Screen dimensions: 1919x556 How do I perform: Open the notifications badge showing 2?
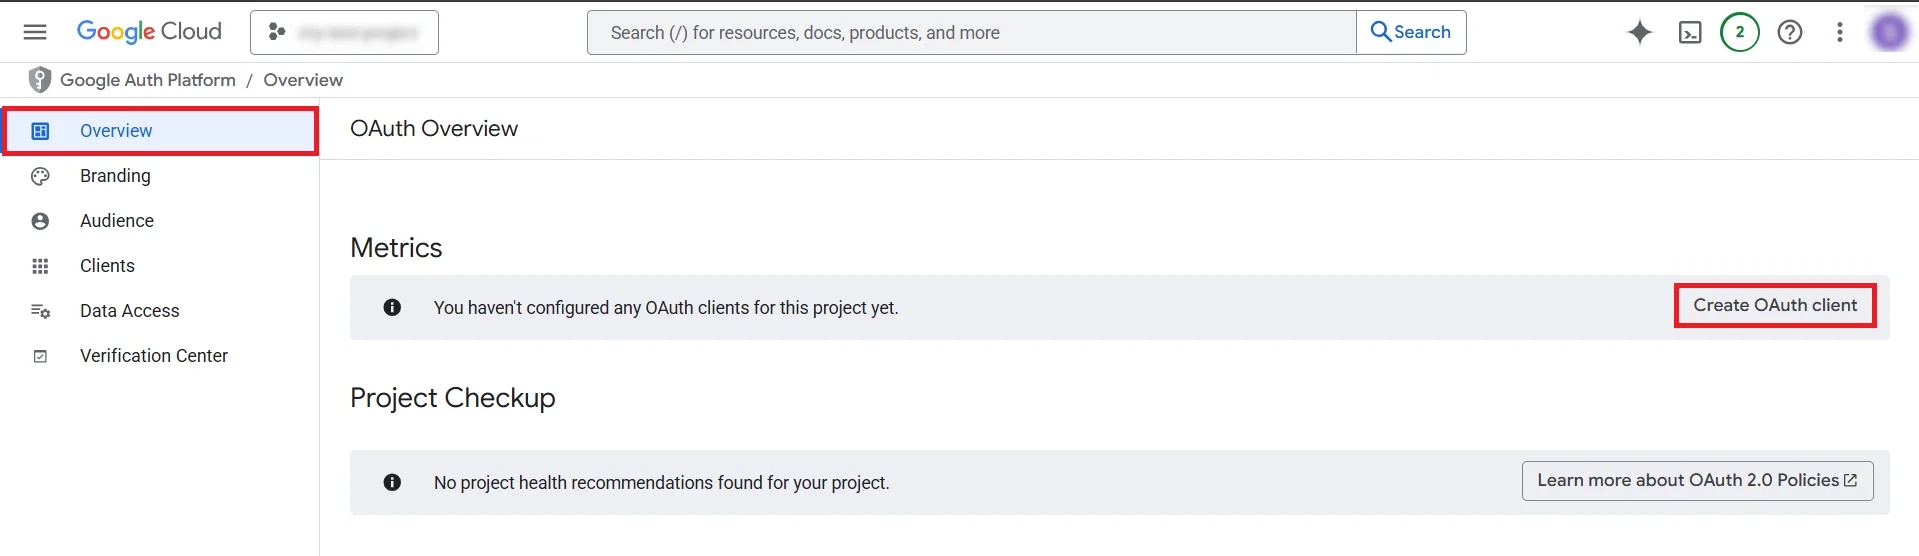click(1740, 33)
